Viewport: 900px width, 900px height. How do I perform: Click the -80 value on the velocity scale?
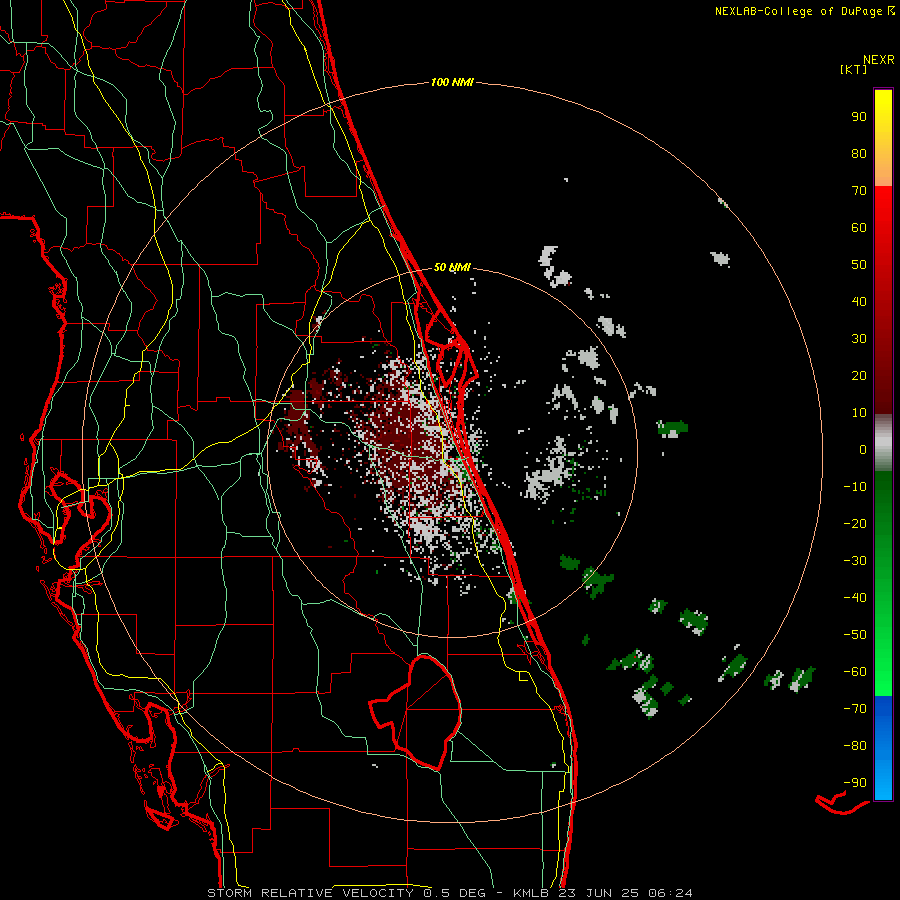855,746
